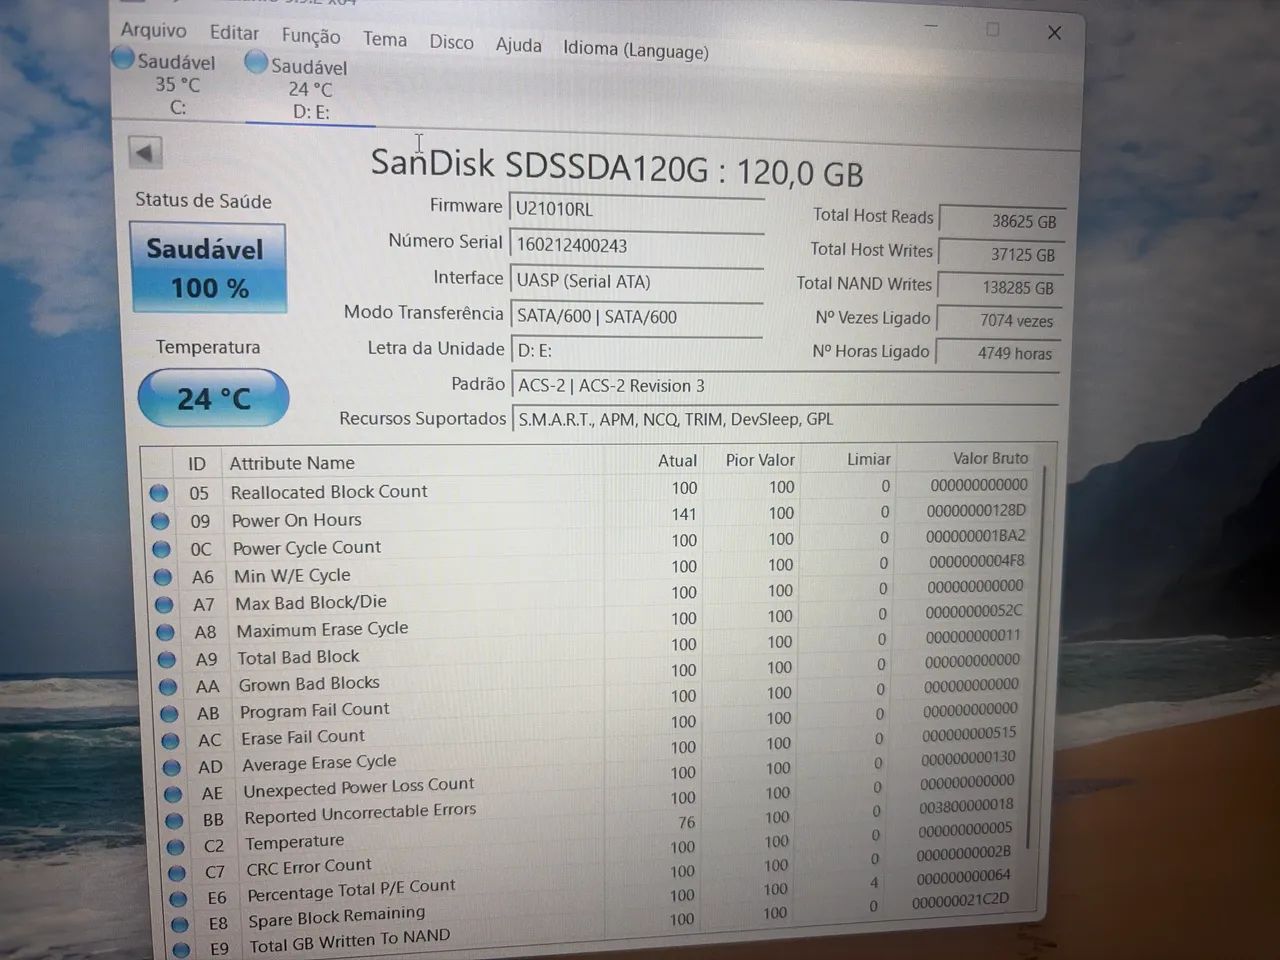This screenshot has height=960, width=1280.
Task: Open the Idioma (Language) menu
Action: 636,50
